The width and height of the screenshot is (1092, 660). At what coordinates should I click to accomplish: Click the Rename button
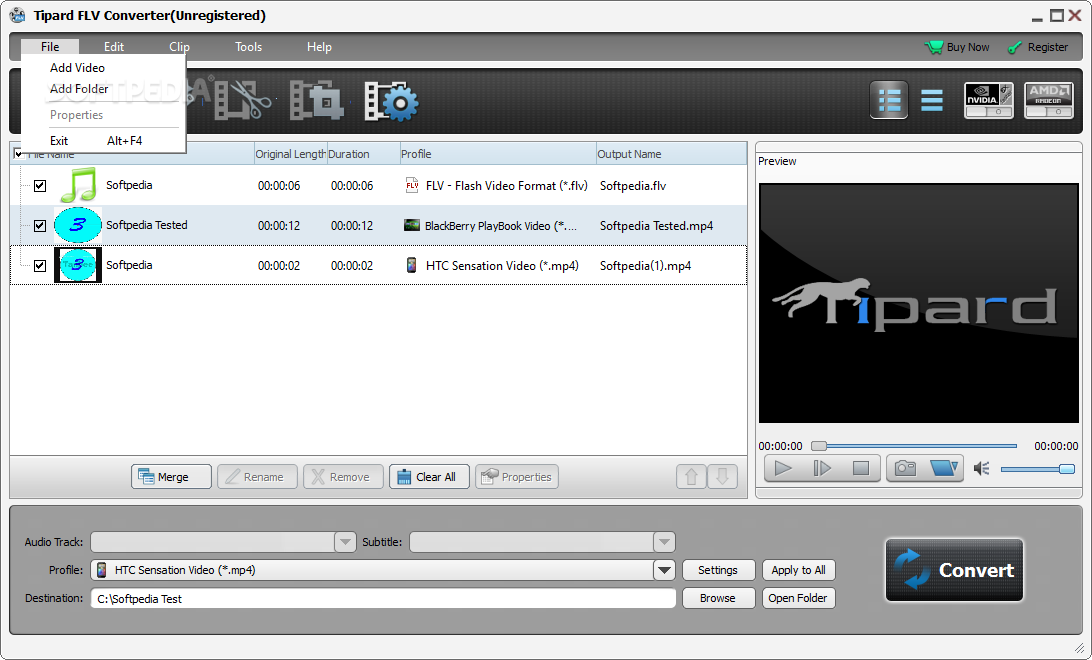[x=257, y=477]
